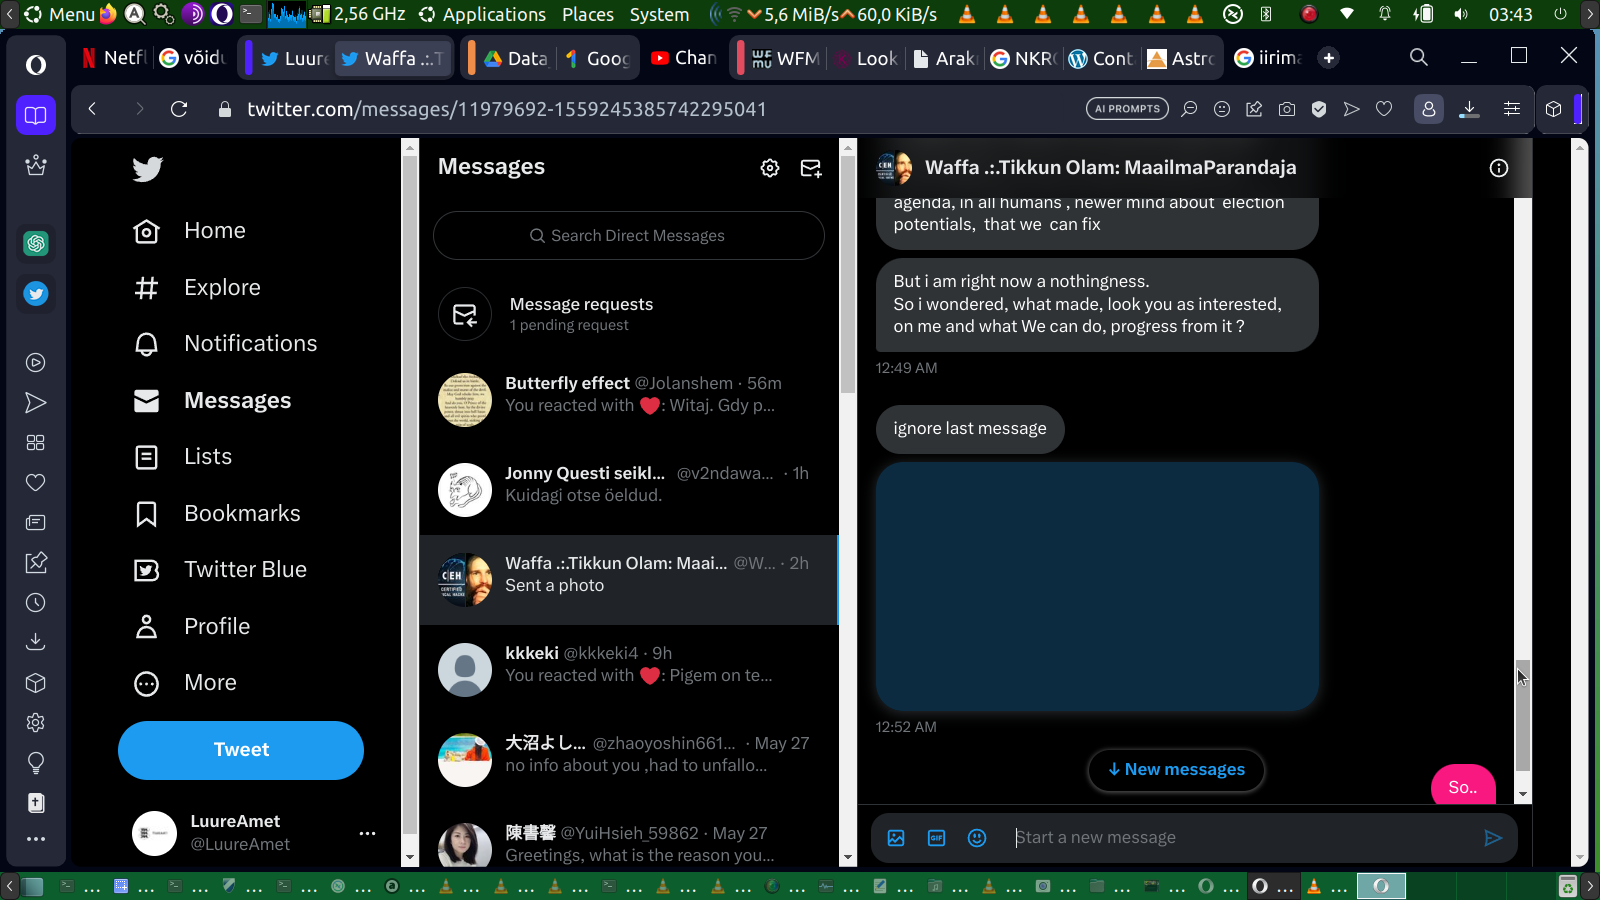The height and width of the screenshot is (900, 1600).
Task: Open the GIF picker in composer
Action: click(937, 838)
